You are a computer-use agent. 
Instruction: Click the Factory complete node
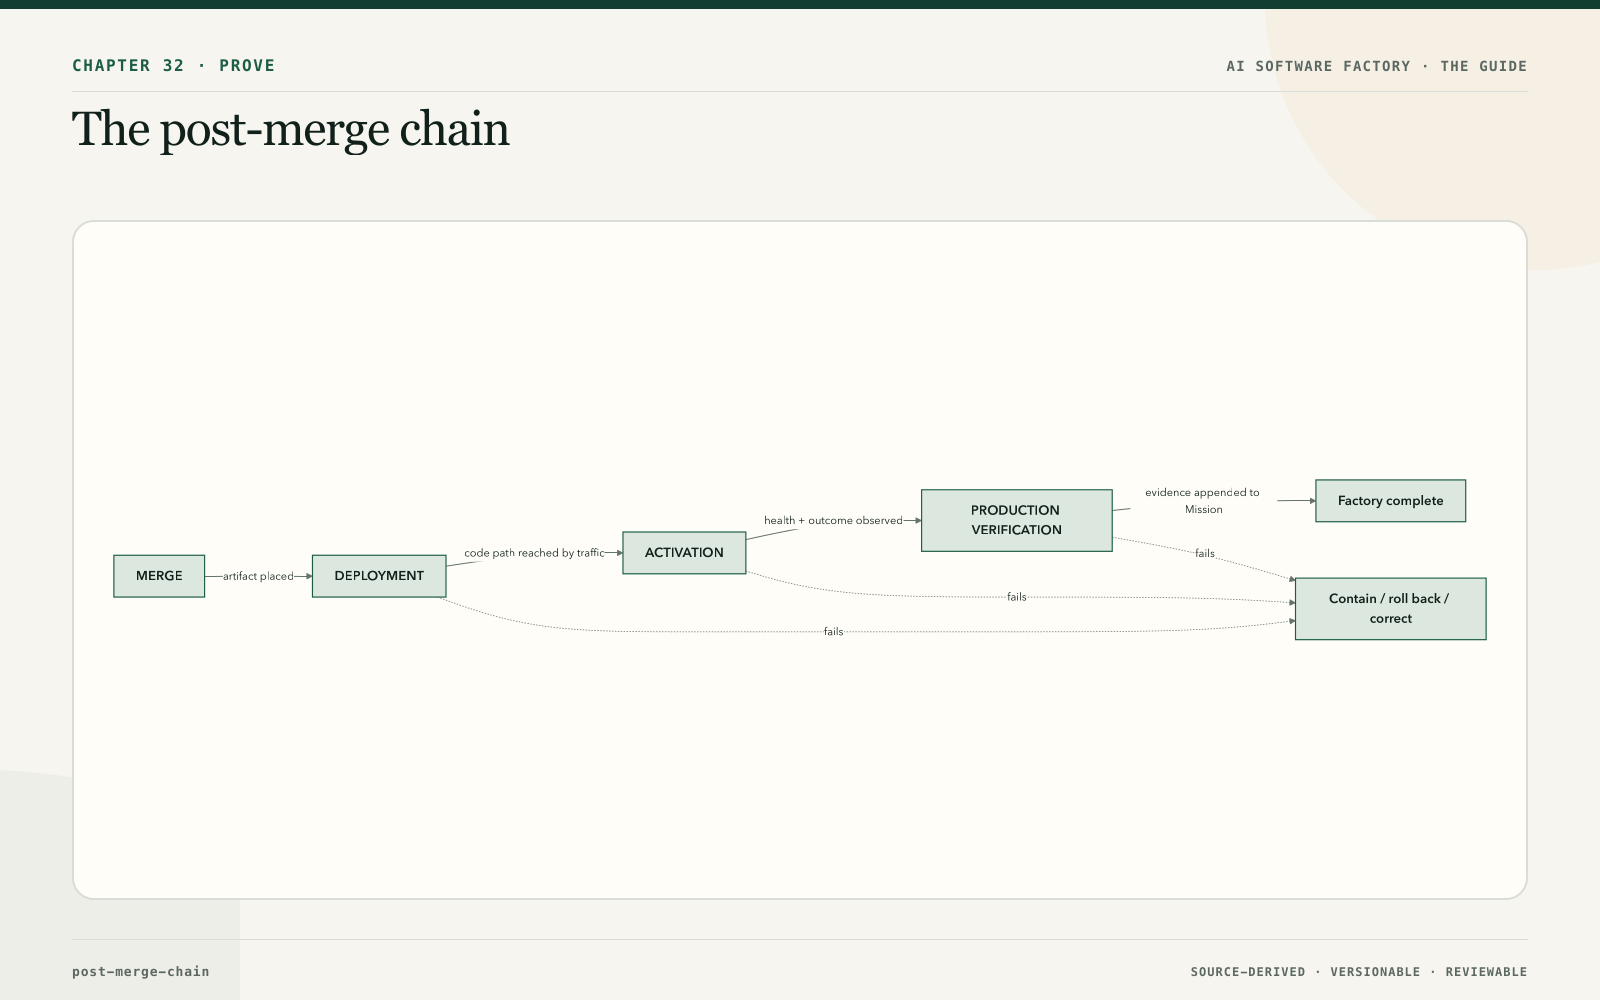[1390, 501]
